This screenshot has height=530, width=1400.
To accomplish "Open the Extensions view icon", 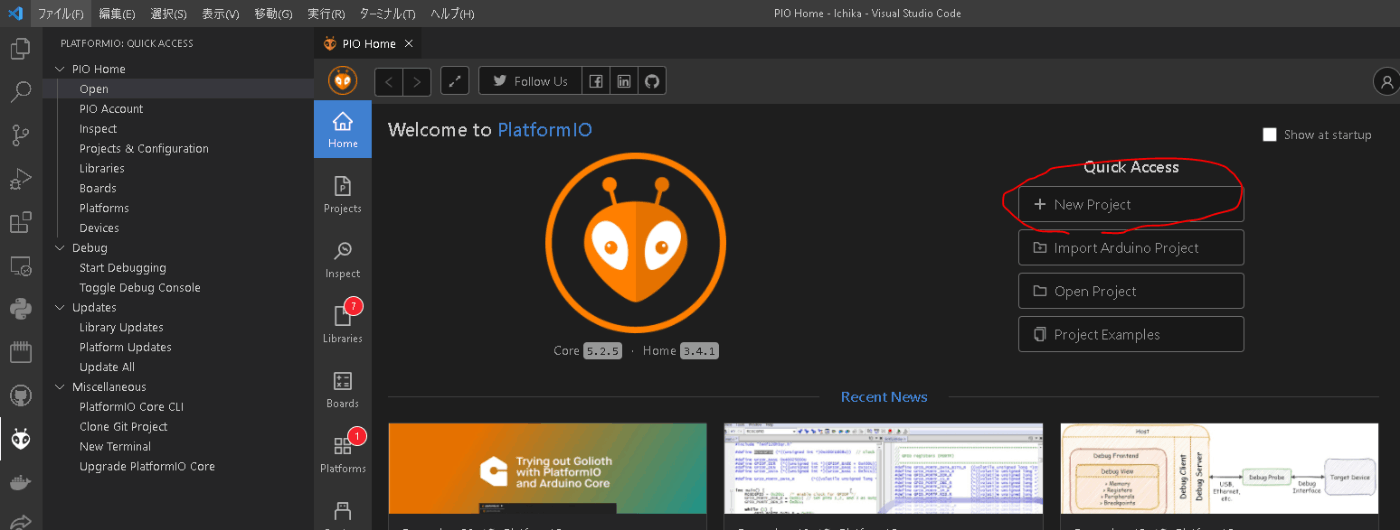I will click(20, 222).
